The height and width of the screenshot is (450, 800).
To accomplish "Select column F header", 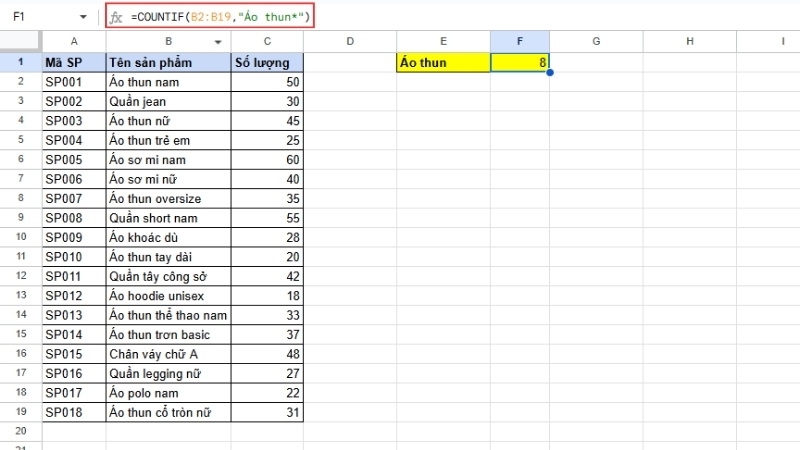I will tap(519, 42).
